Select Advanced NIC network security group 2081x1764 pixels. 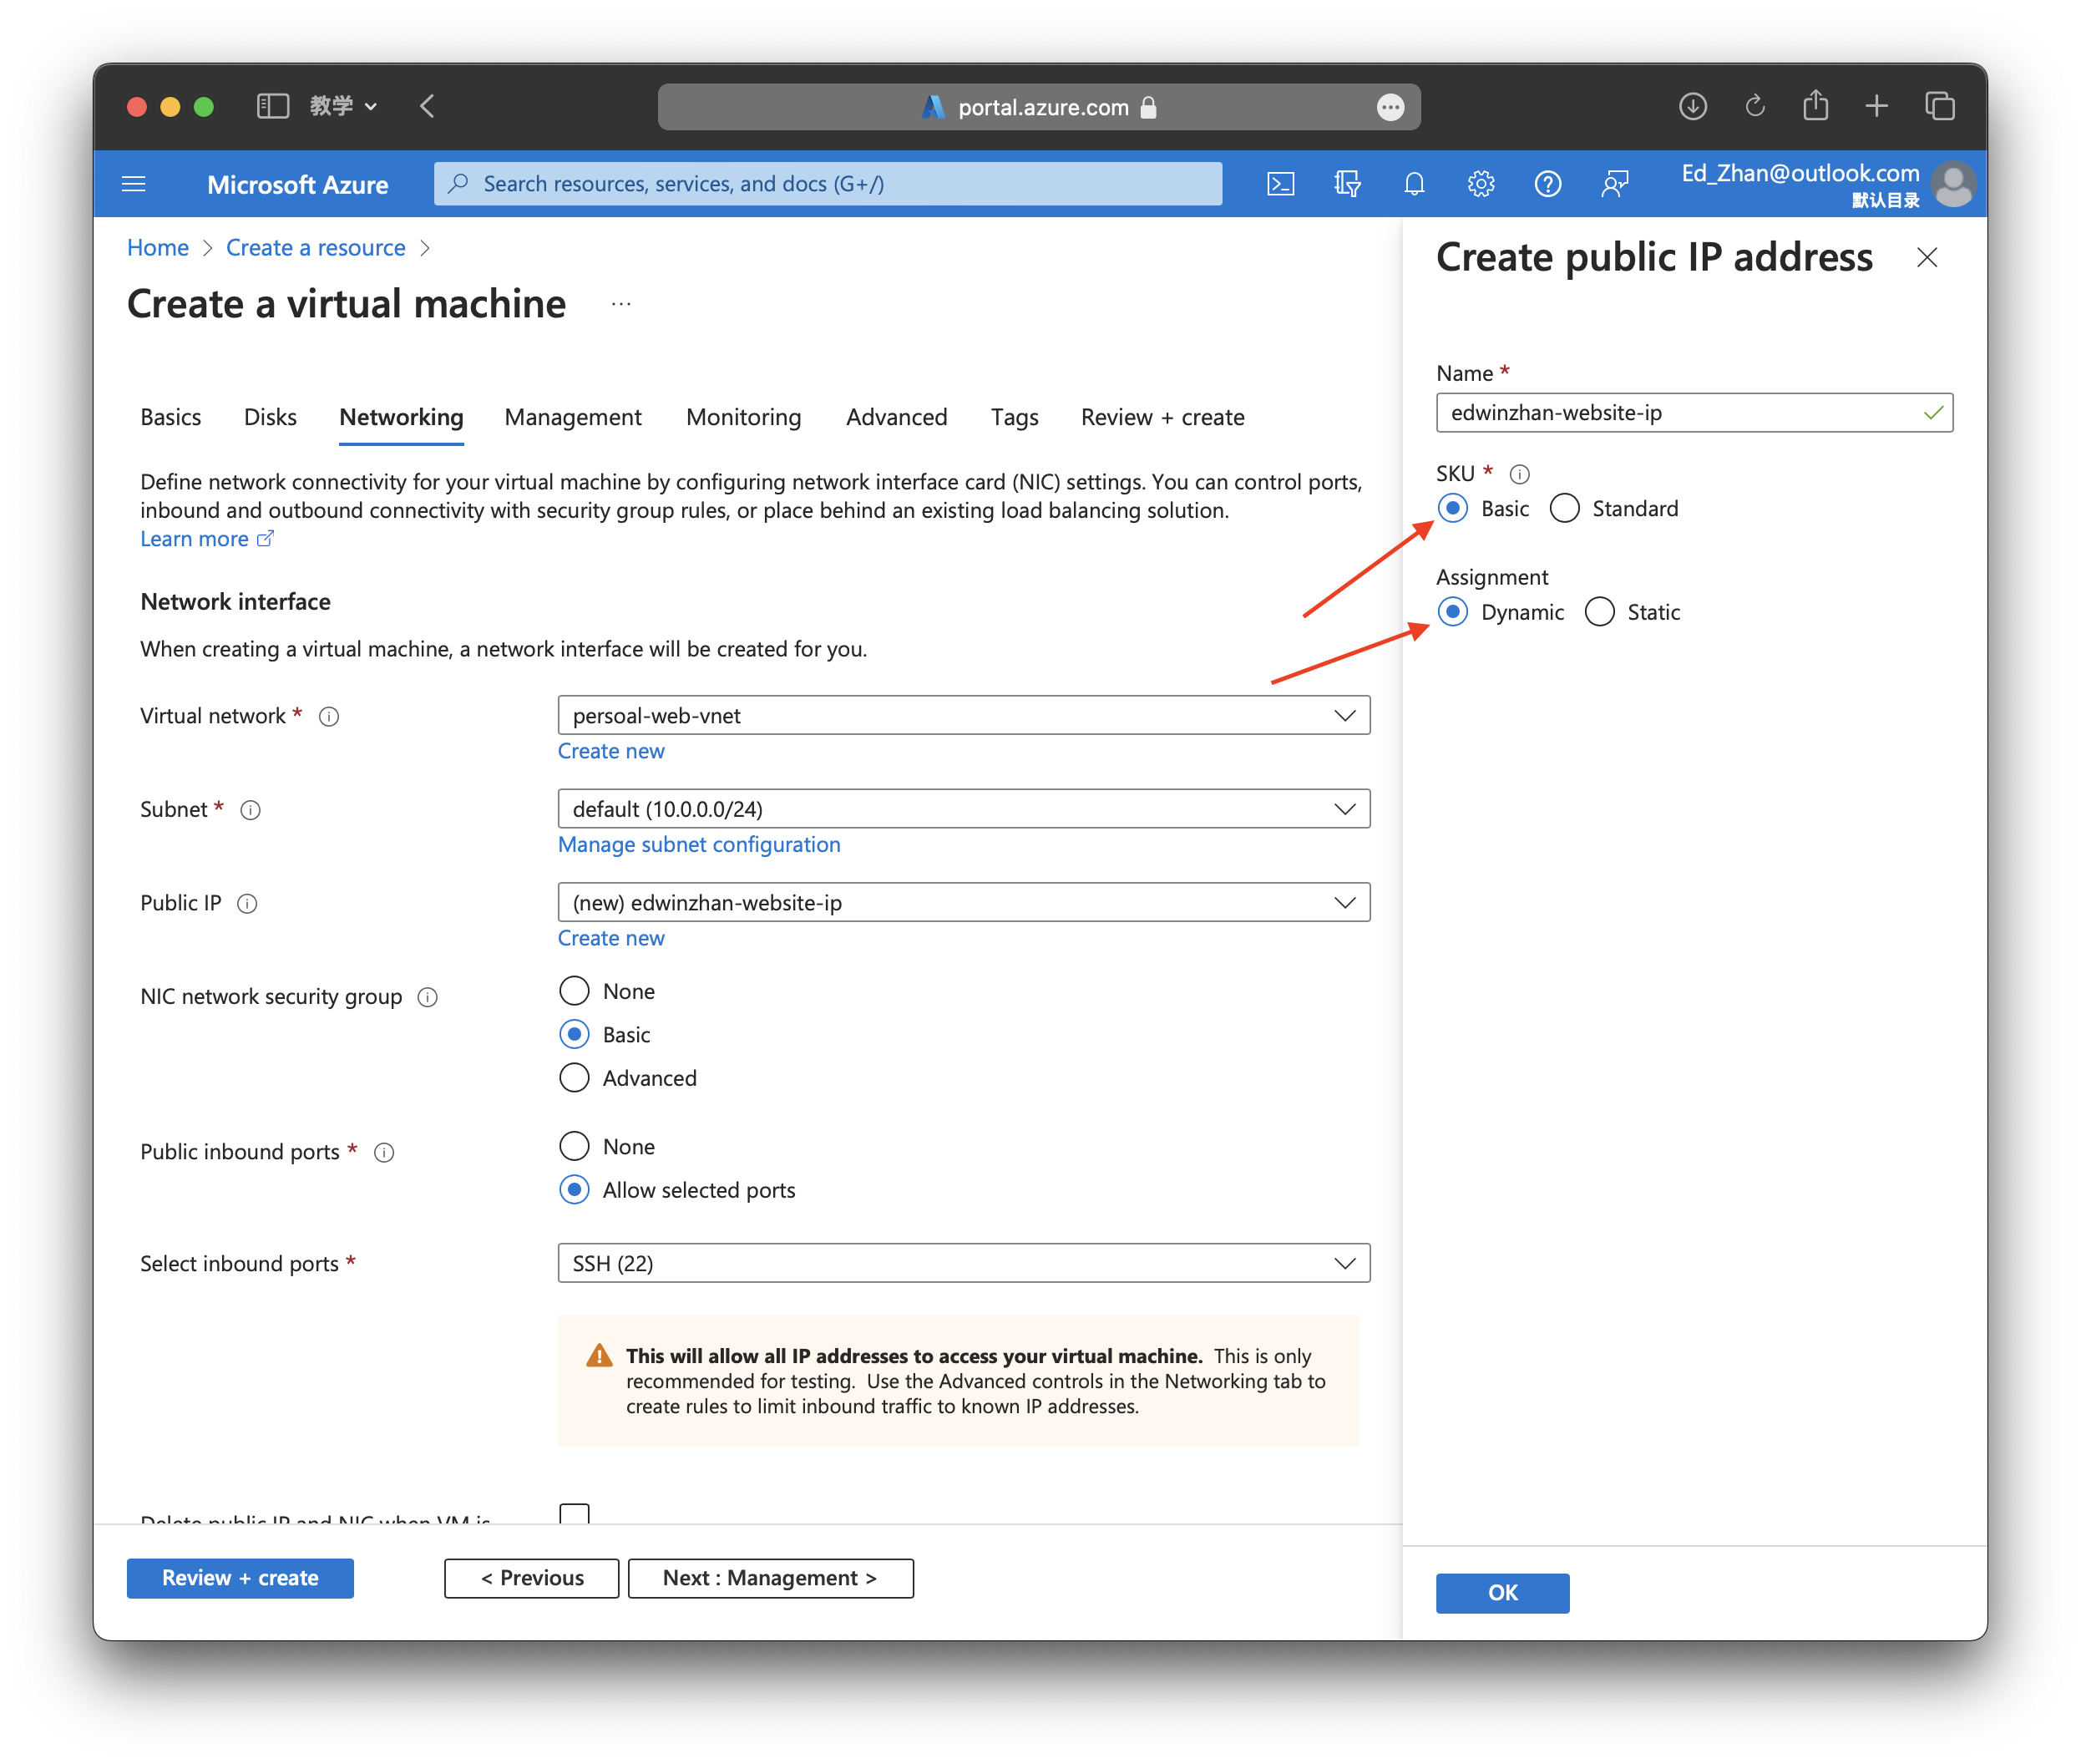[x=574, y=1078]
